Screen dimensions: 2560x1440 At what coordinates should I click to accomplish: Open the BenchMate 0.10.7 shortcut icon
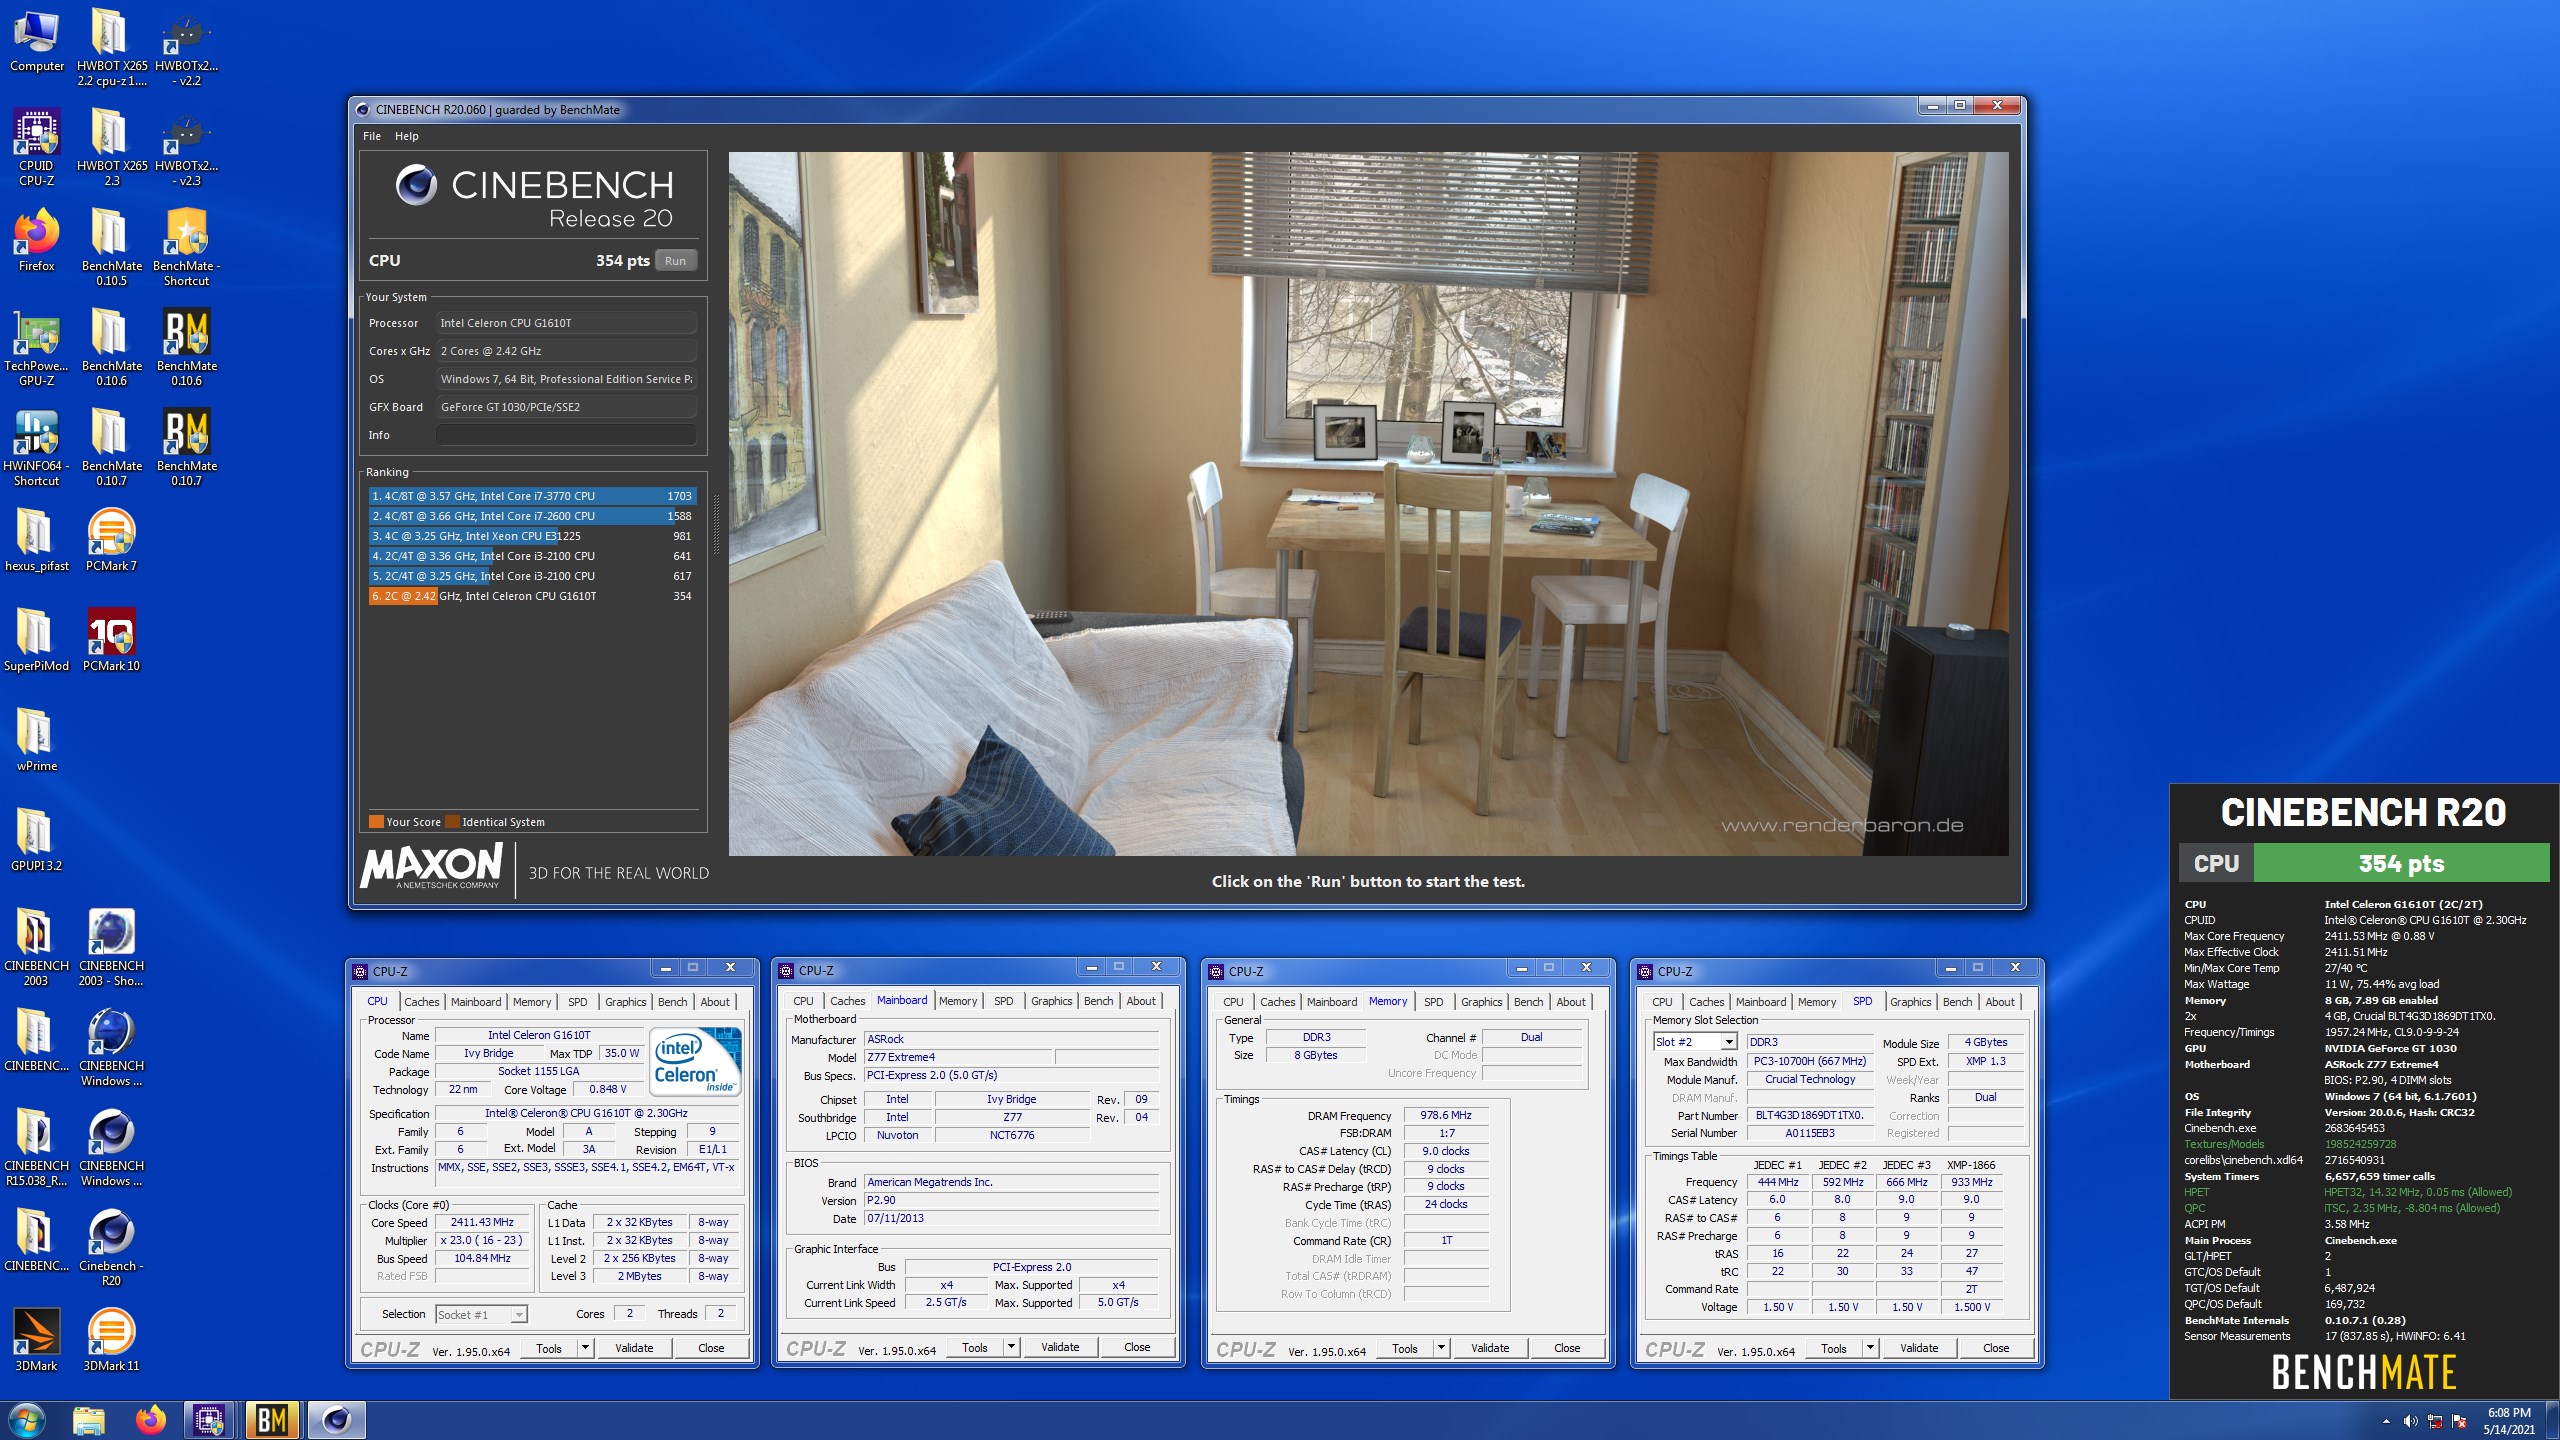186,448
